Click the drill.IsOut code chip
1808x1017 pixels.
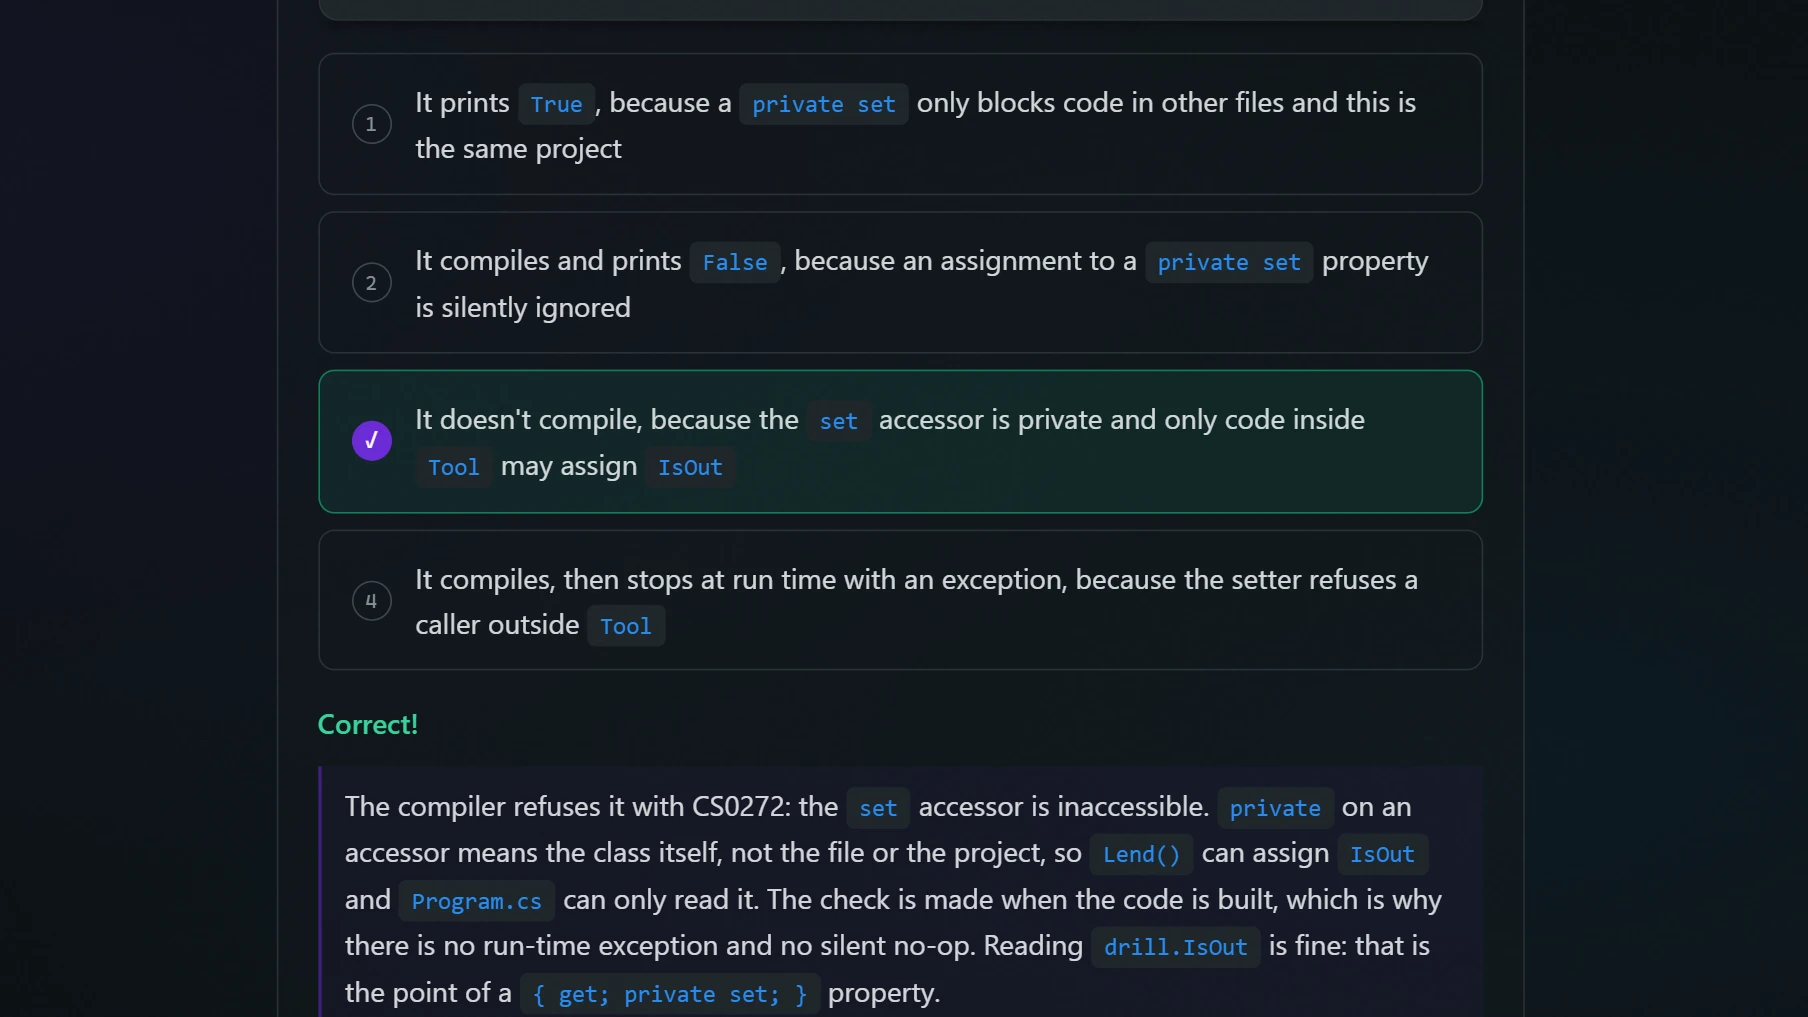coord(1175,947)
